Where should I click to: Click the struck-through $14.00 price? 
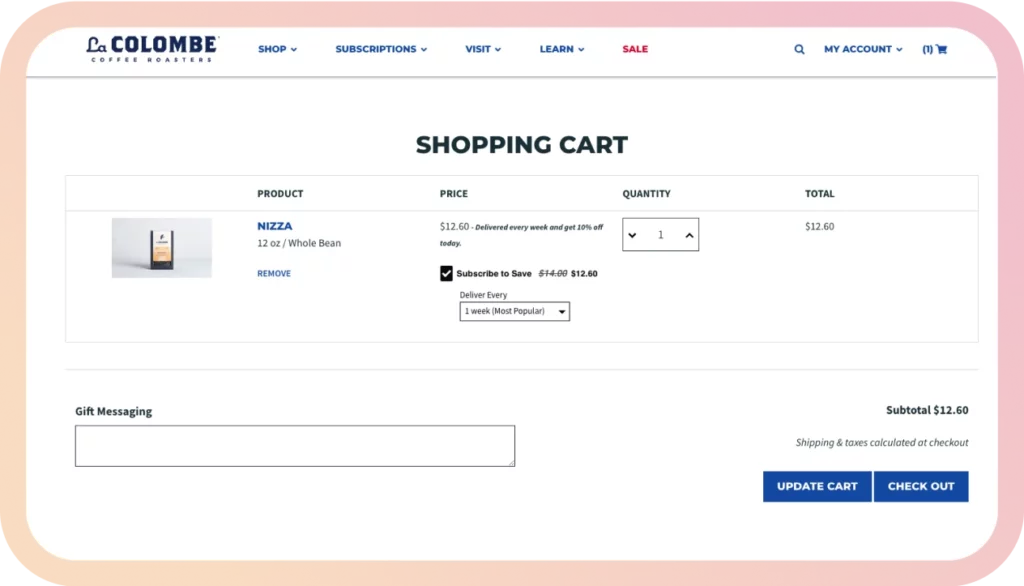coord(552,274)
